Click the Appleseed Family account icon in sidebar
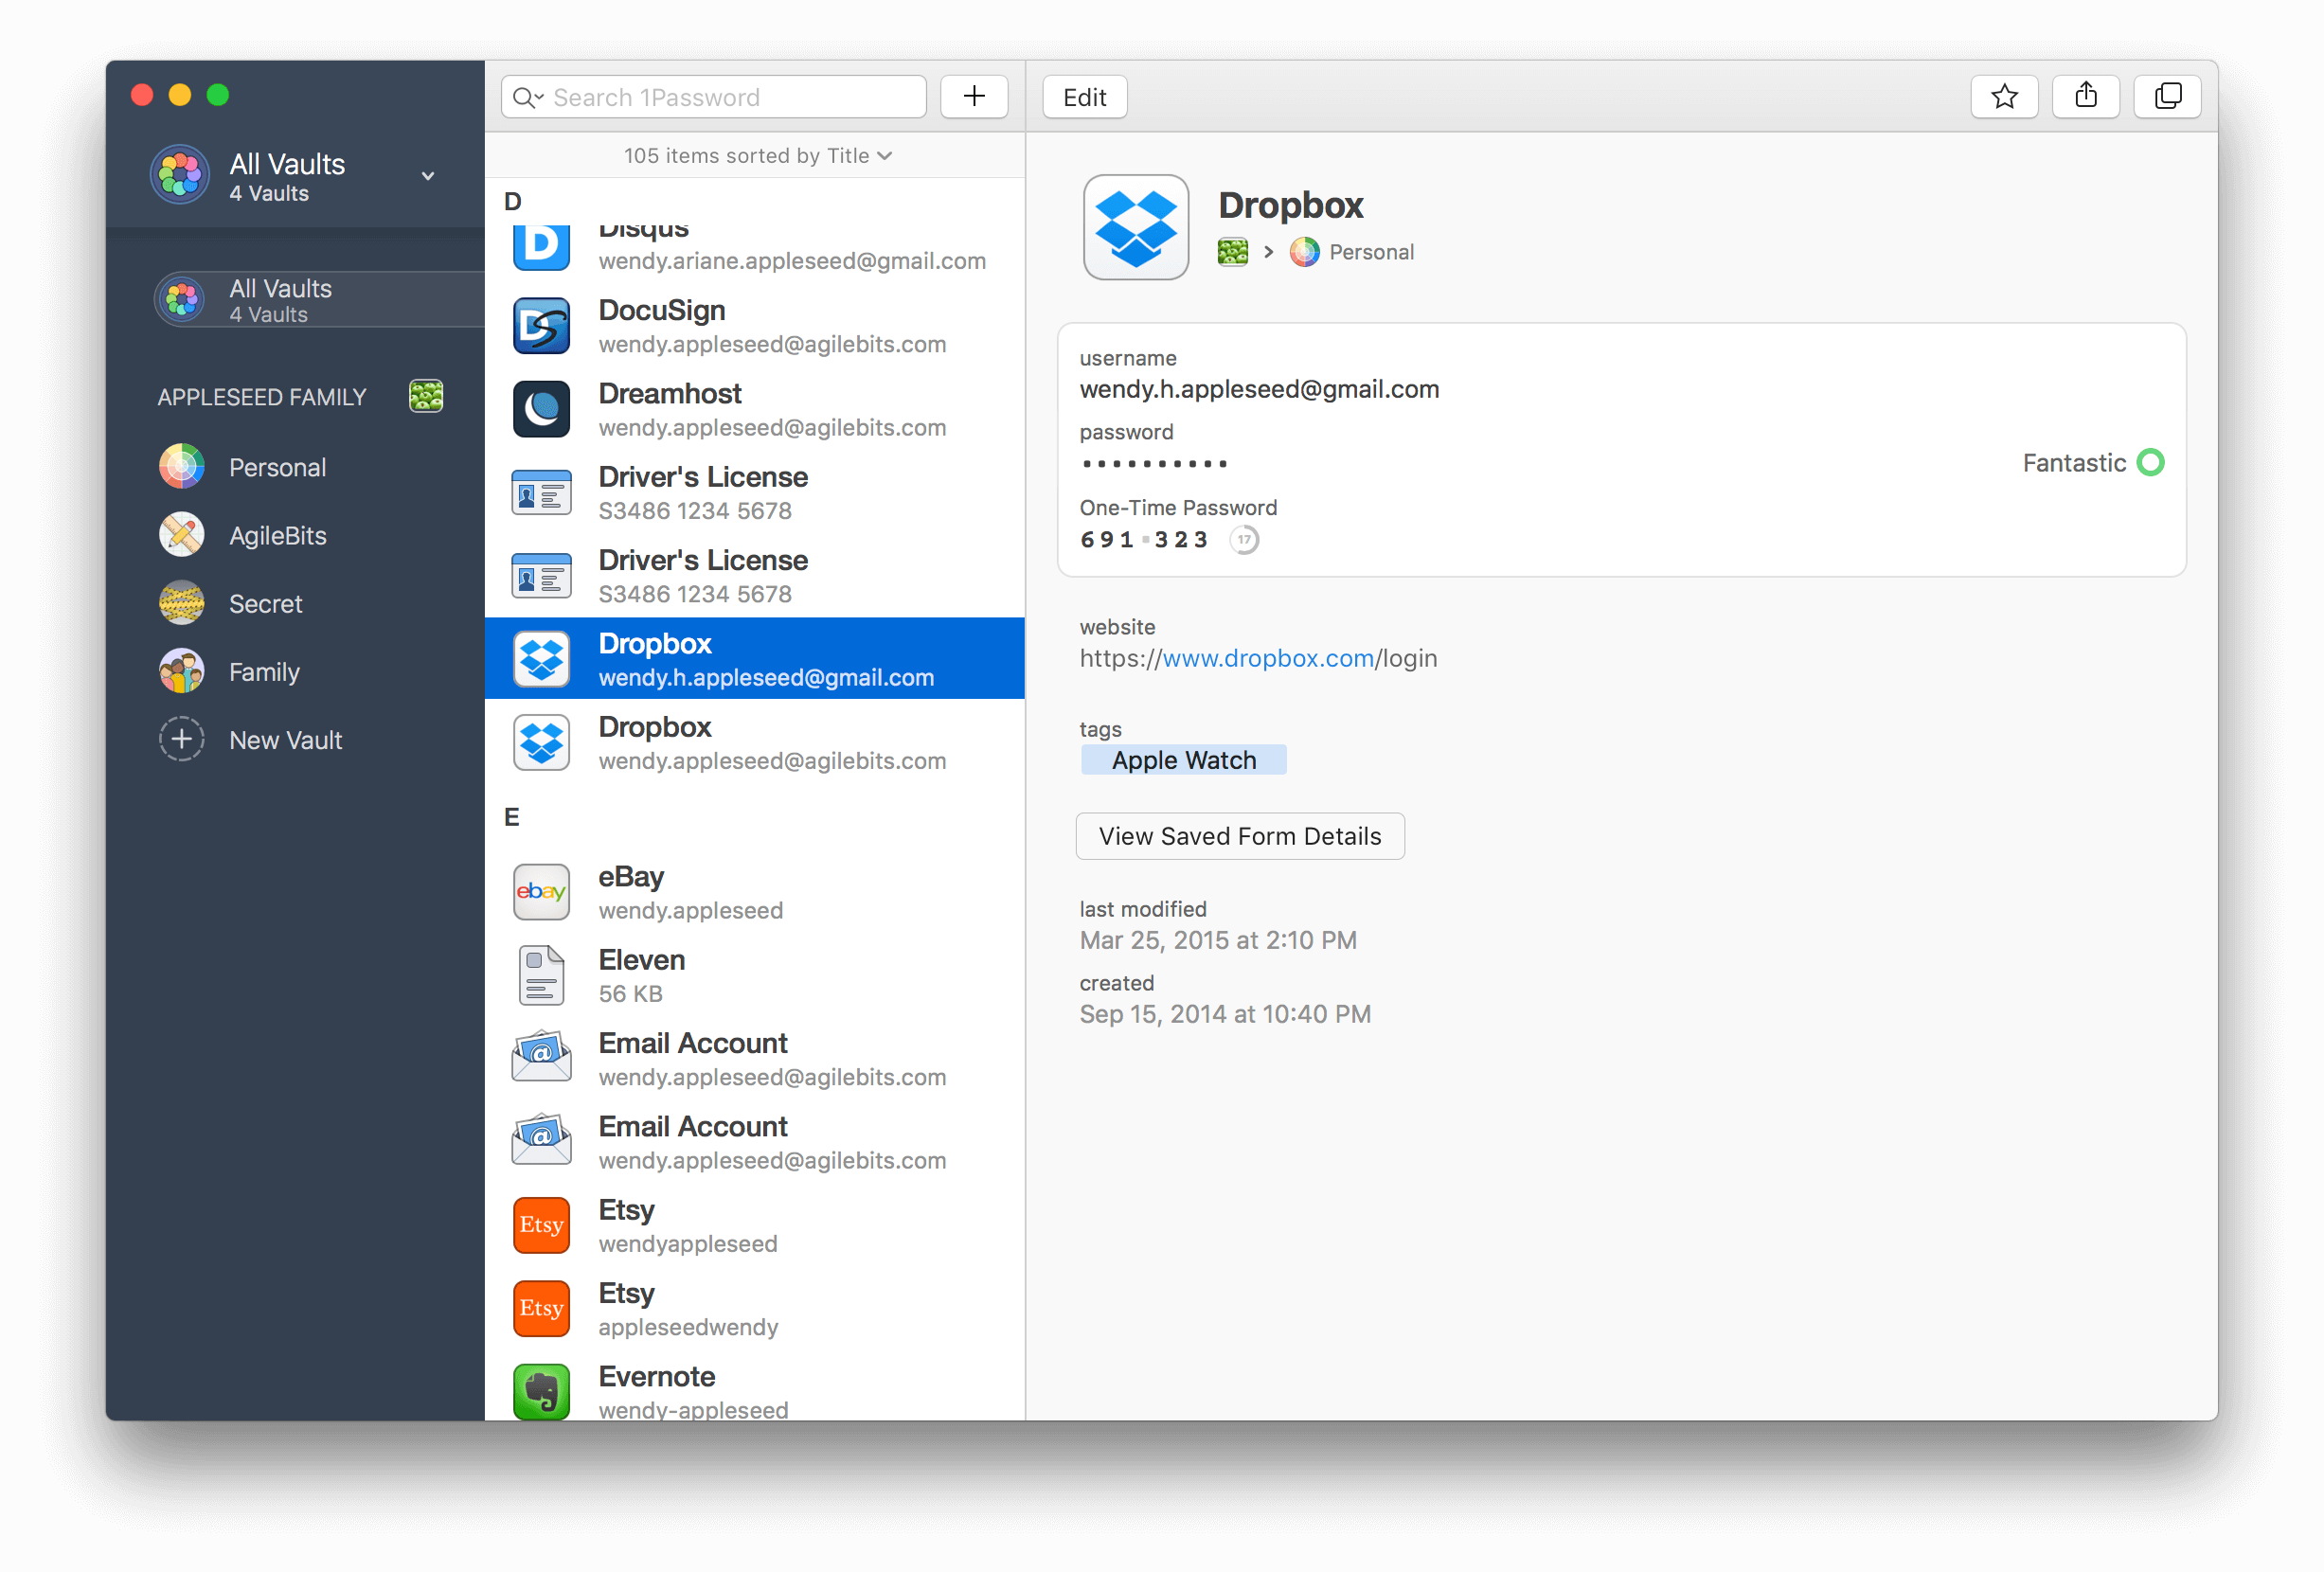 (x=426, y=396)
